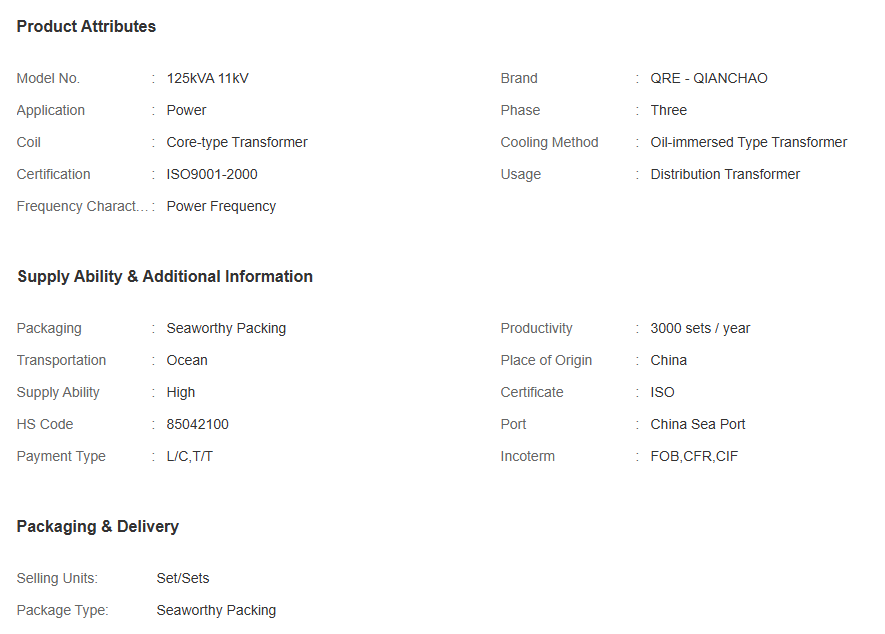Click the Power Frequency value
This screenshot has height=634, width=885.
[221, 207]
